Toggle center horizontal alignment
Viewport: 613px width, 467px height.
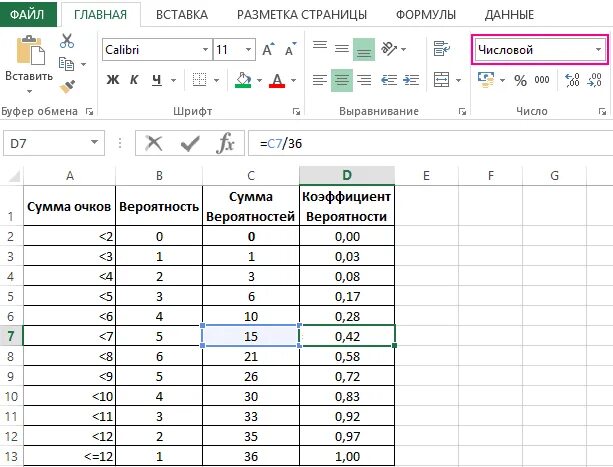point(342,80)
